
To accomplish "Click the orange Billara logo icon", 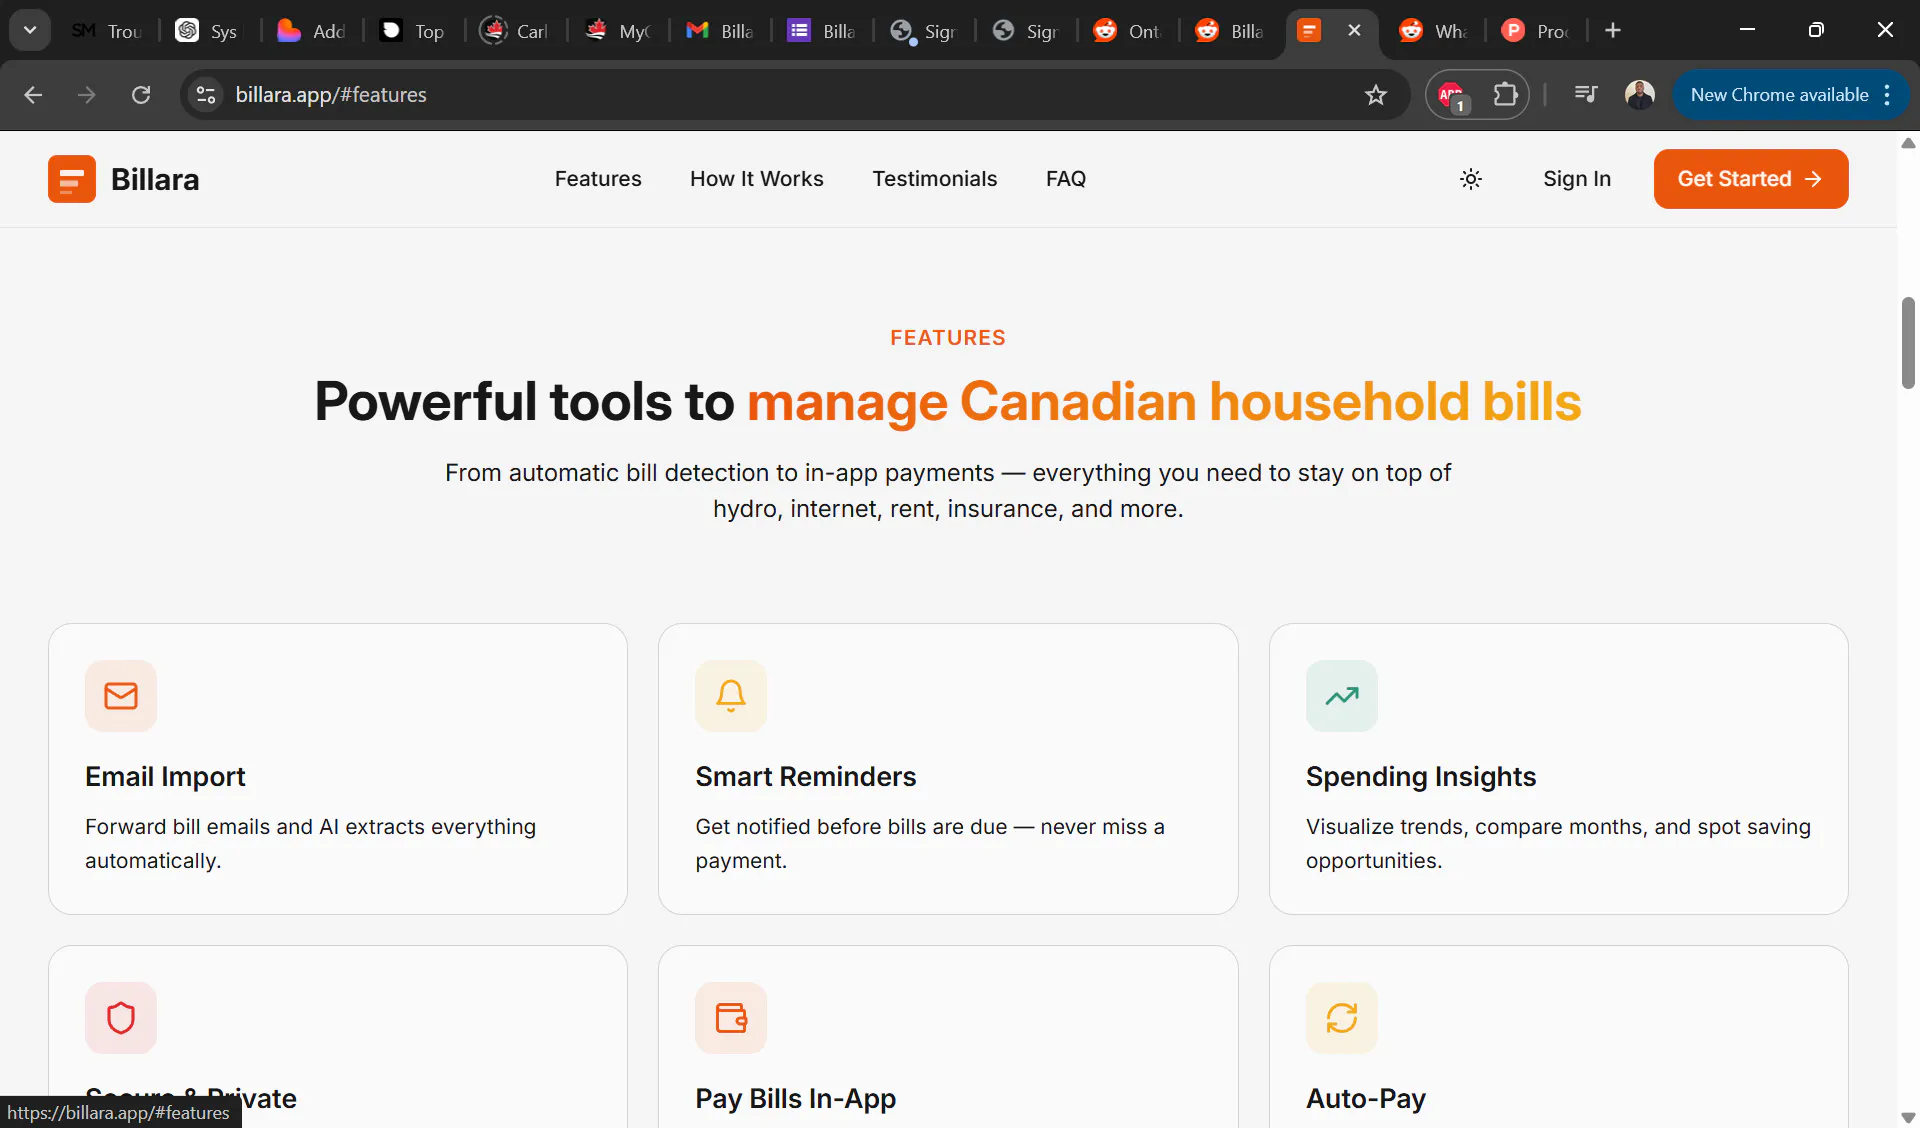I will tap(72, 179).
